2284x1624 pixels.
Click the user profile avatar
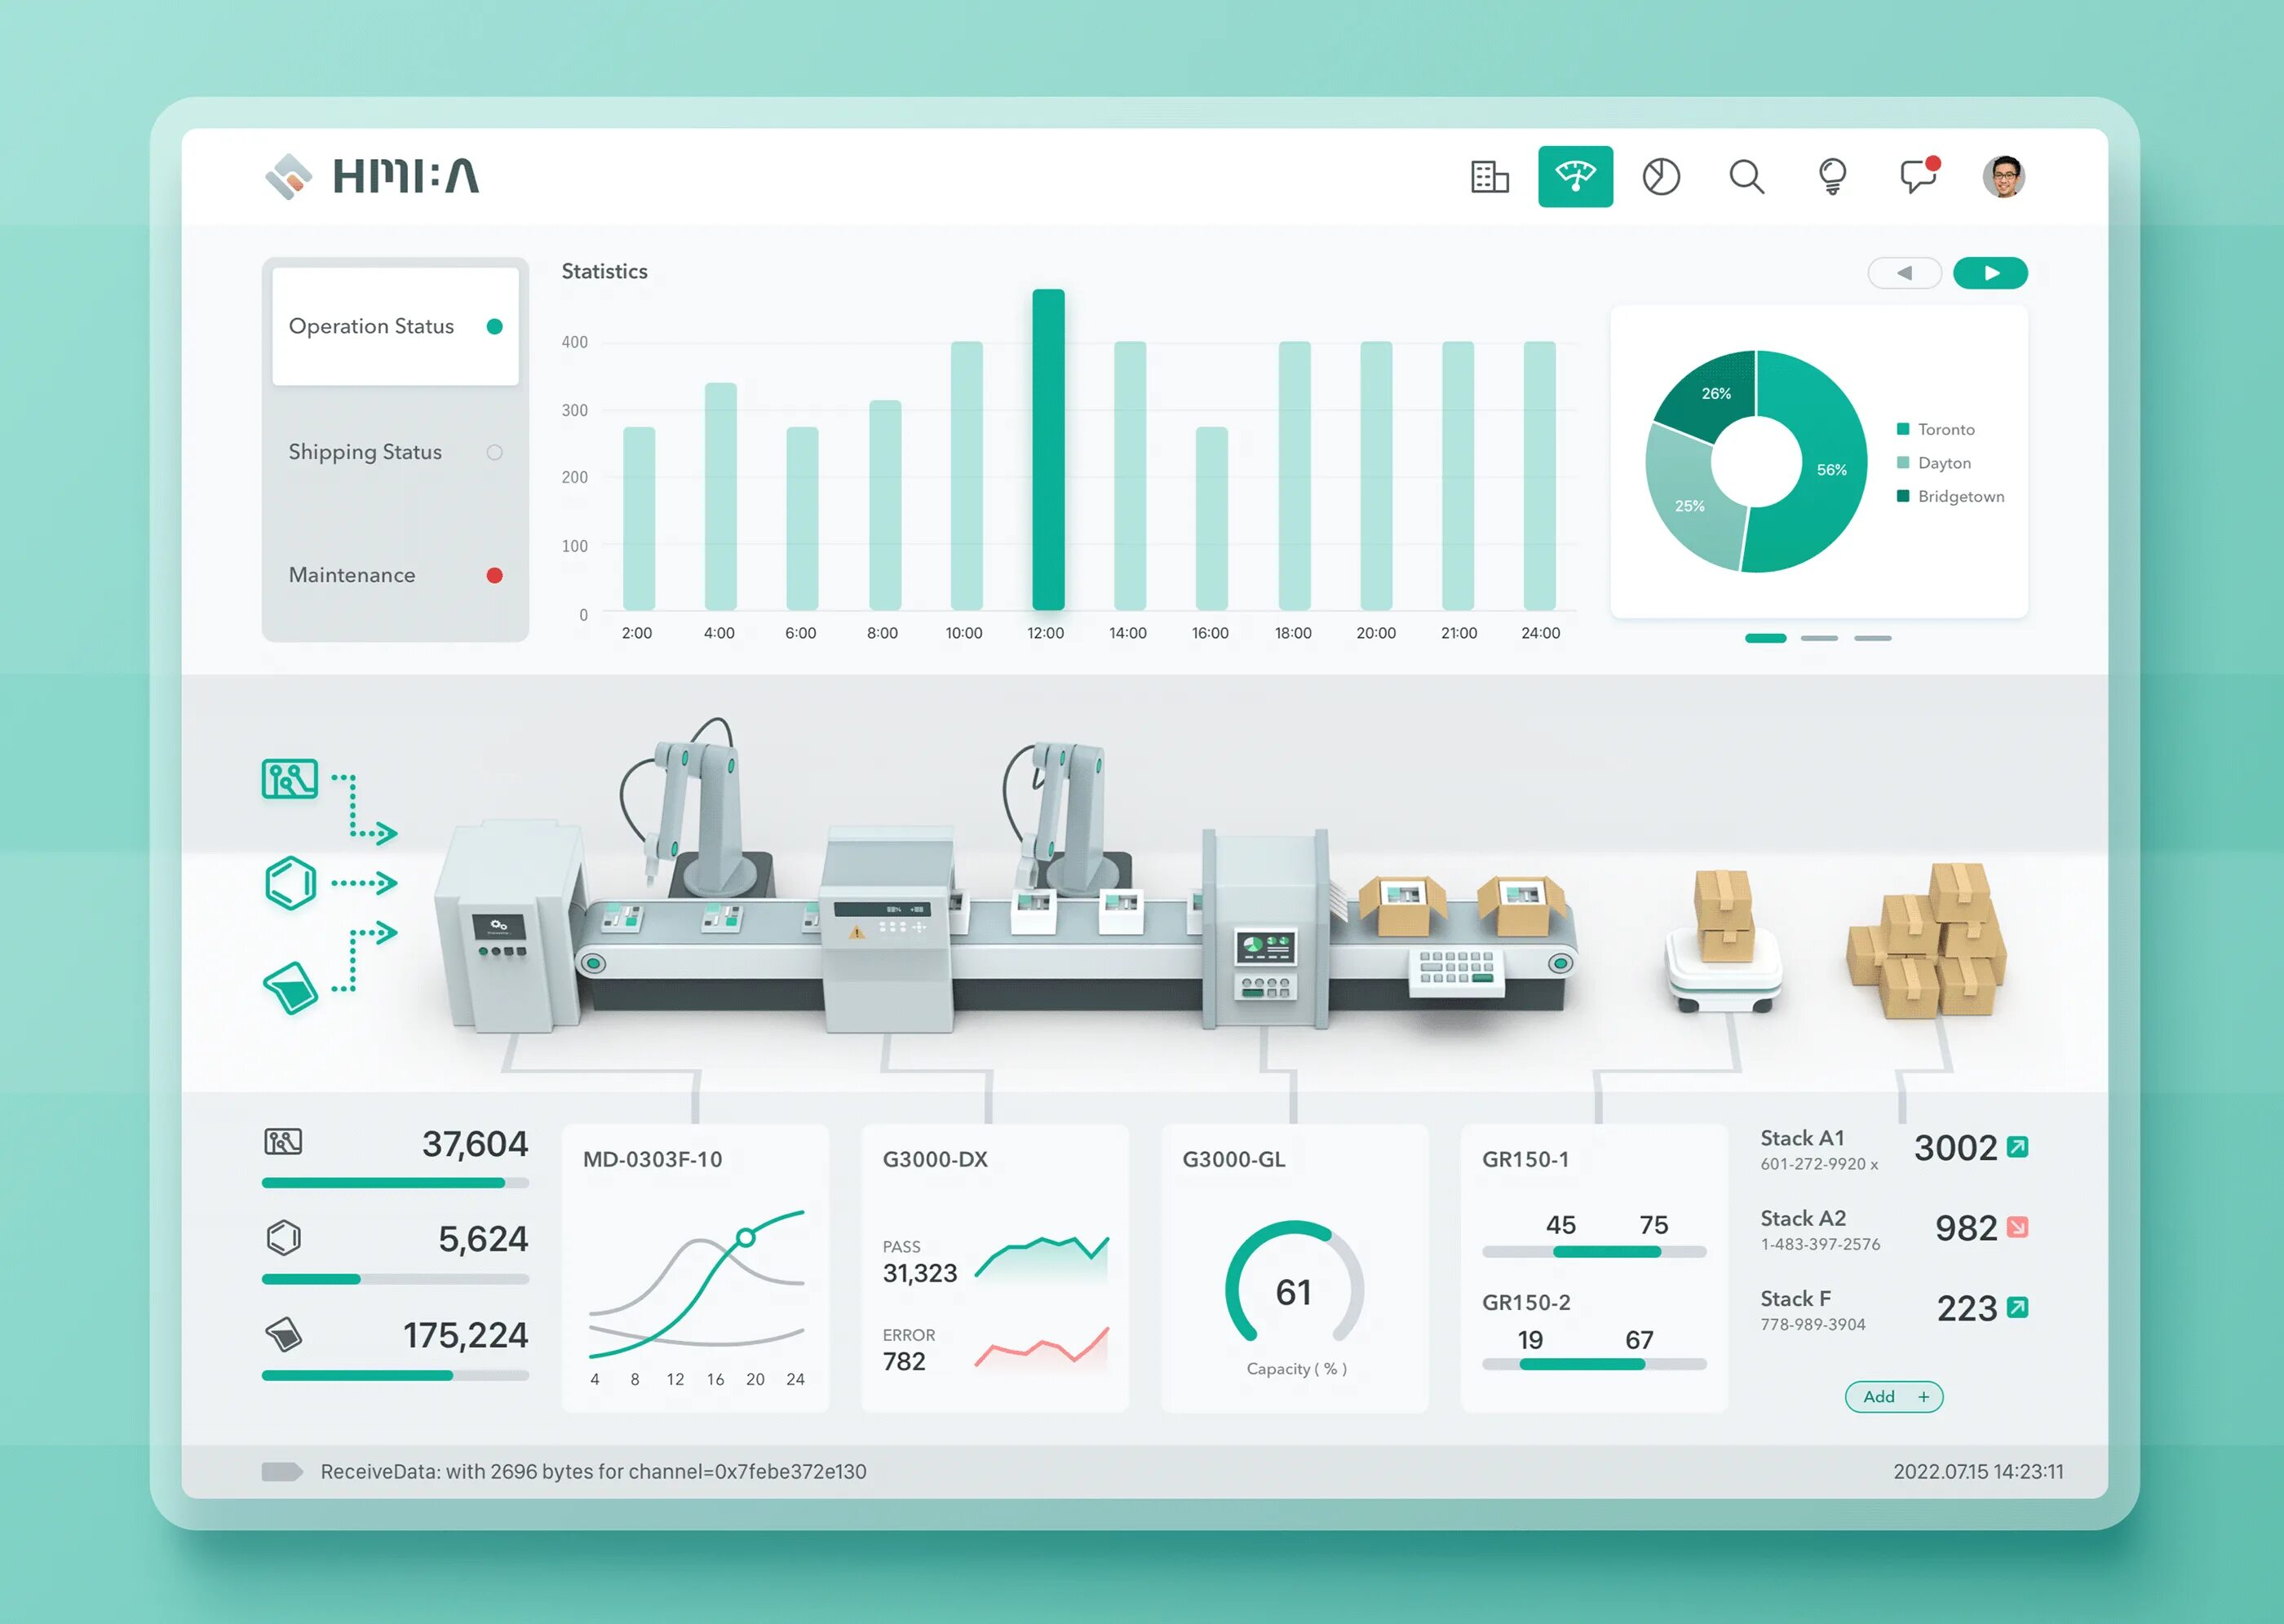click(x=2003, y=177)
